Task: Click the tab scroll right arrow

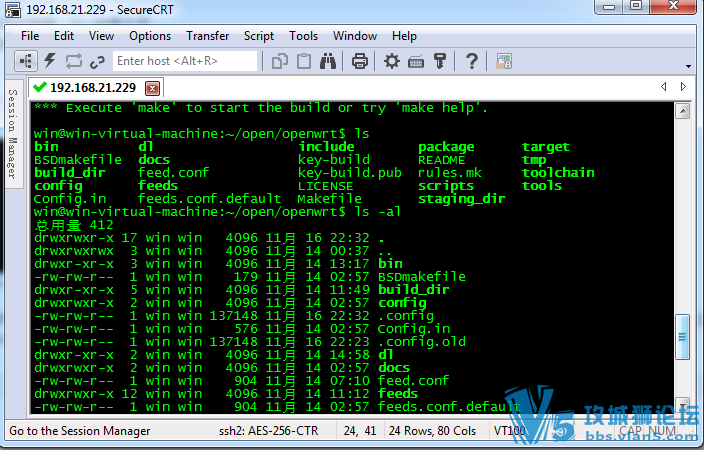Action: tap(683, 87)
